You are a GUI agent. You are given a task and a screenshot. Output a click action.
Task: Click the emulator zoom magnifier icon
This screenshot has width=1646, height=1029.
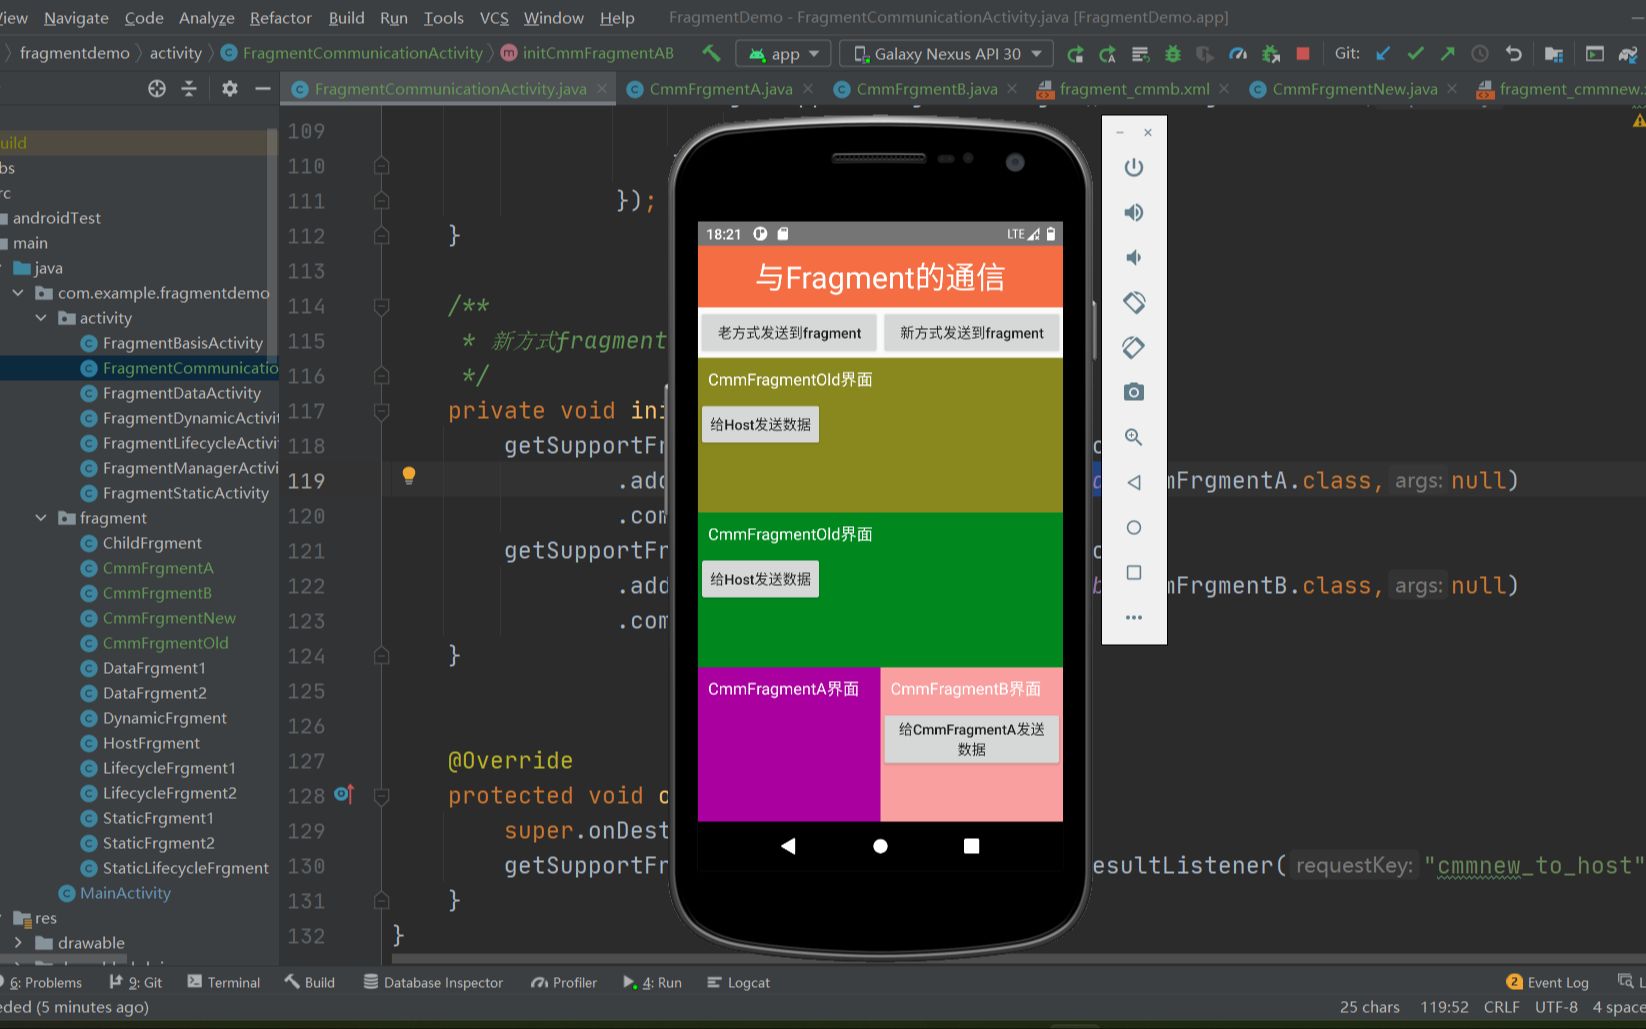pos(1133,437)
